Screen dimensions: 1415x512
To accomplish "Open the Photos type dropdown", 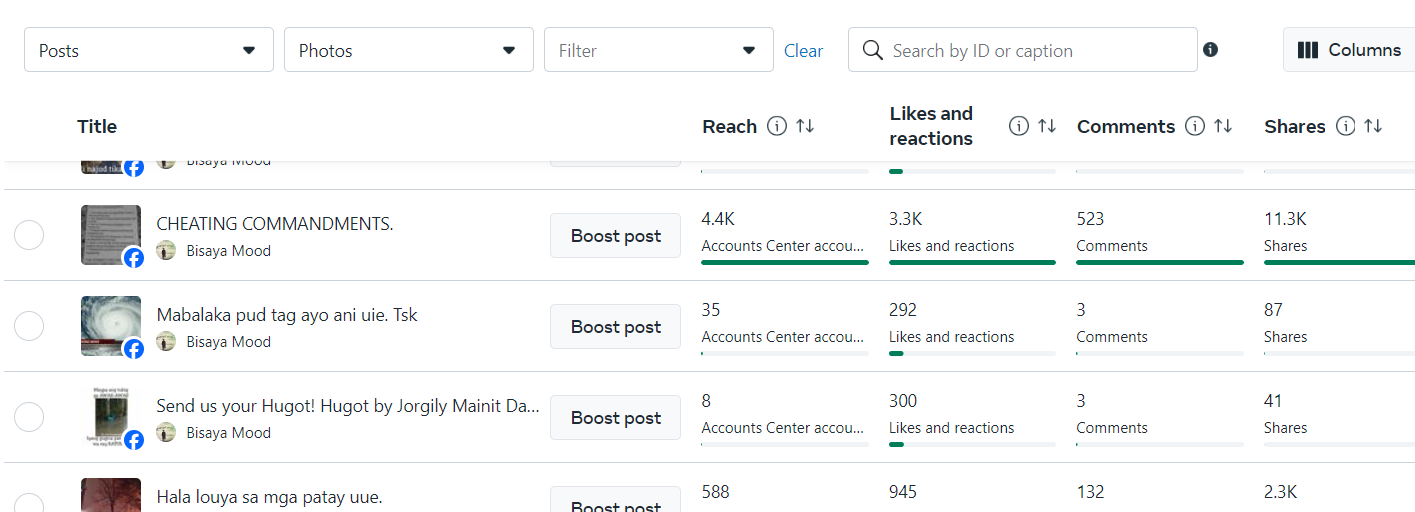I will pos(408,50).
